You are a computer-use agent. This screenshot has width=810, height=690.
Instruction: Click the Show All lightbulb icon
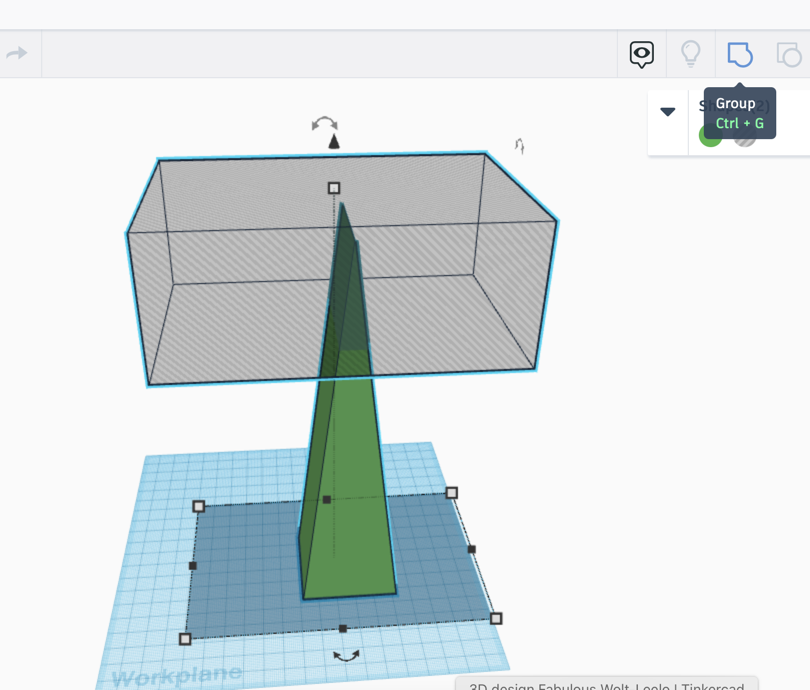click(x=691, y=53)
